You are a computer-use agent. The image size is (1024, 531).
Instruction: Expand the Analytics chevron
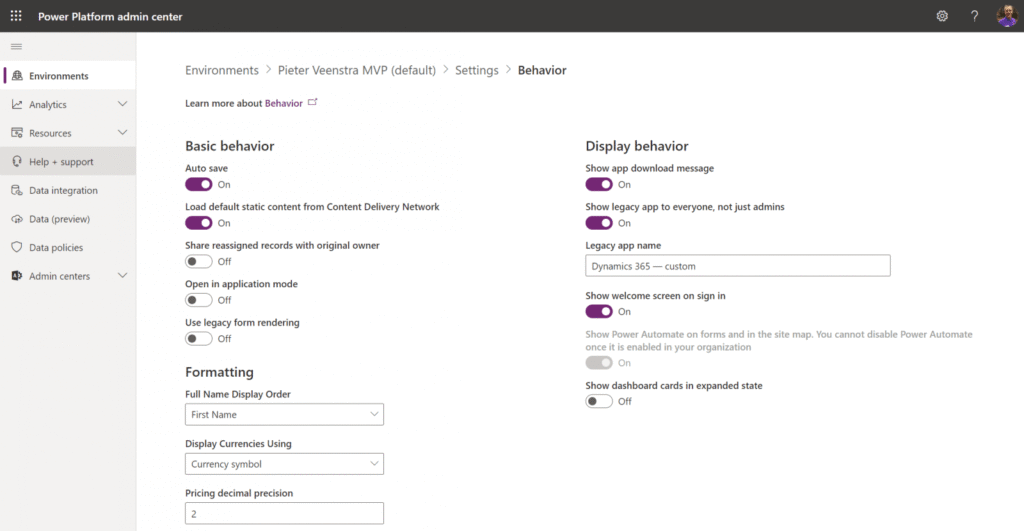point(122,104)
